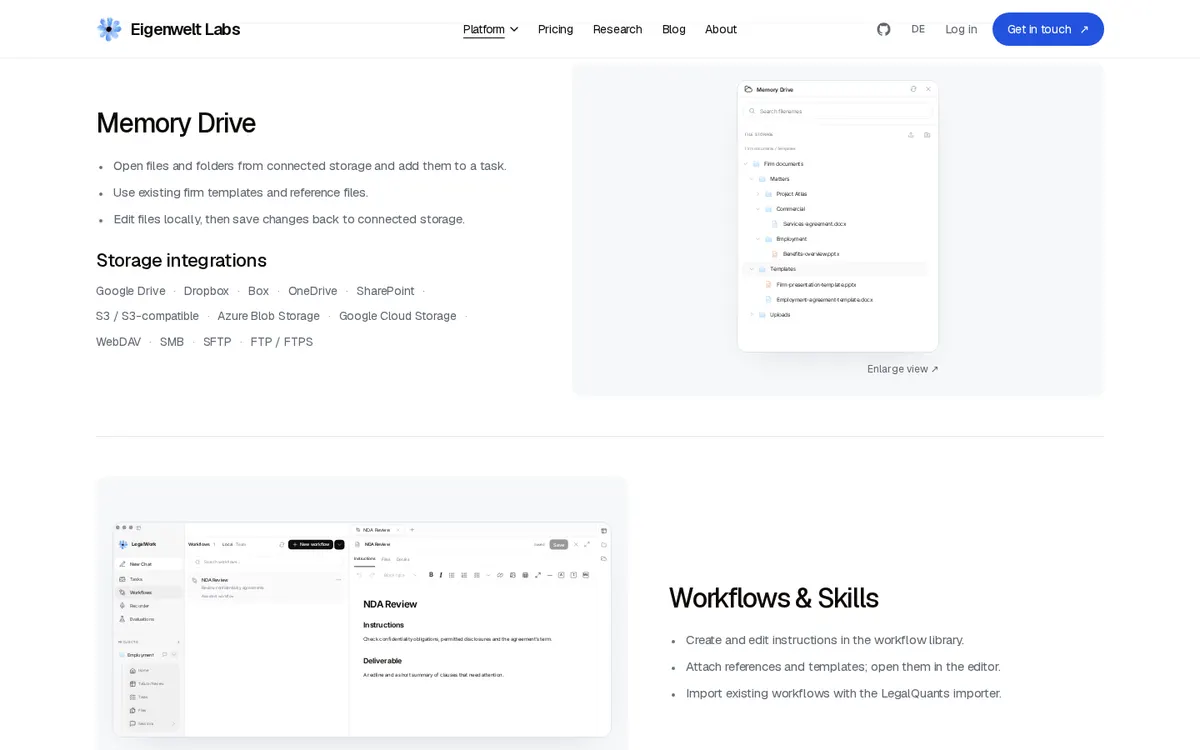Open Tabular Review under Employment project
The width and height of the screenshot is (1200, 750).
(x=146, y=684)
